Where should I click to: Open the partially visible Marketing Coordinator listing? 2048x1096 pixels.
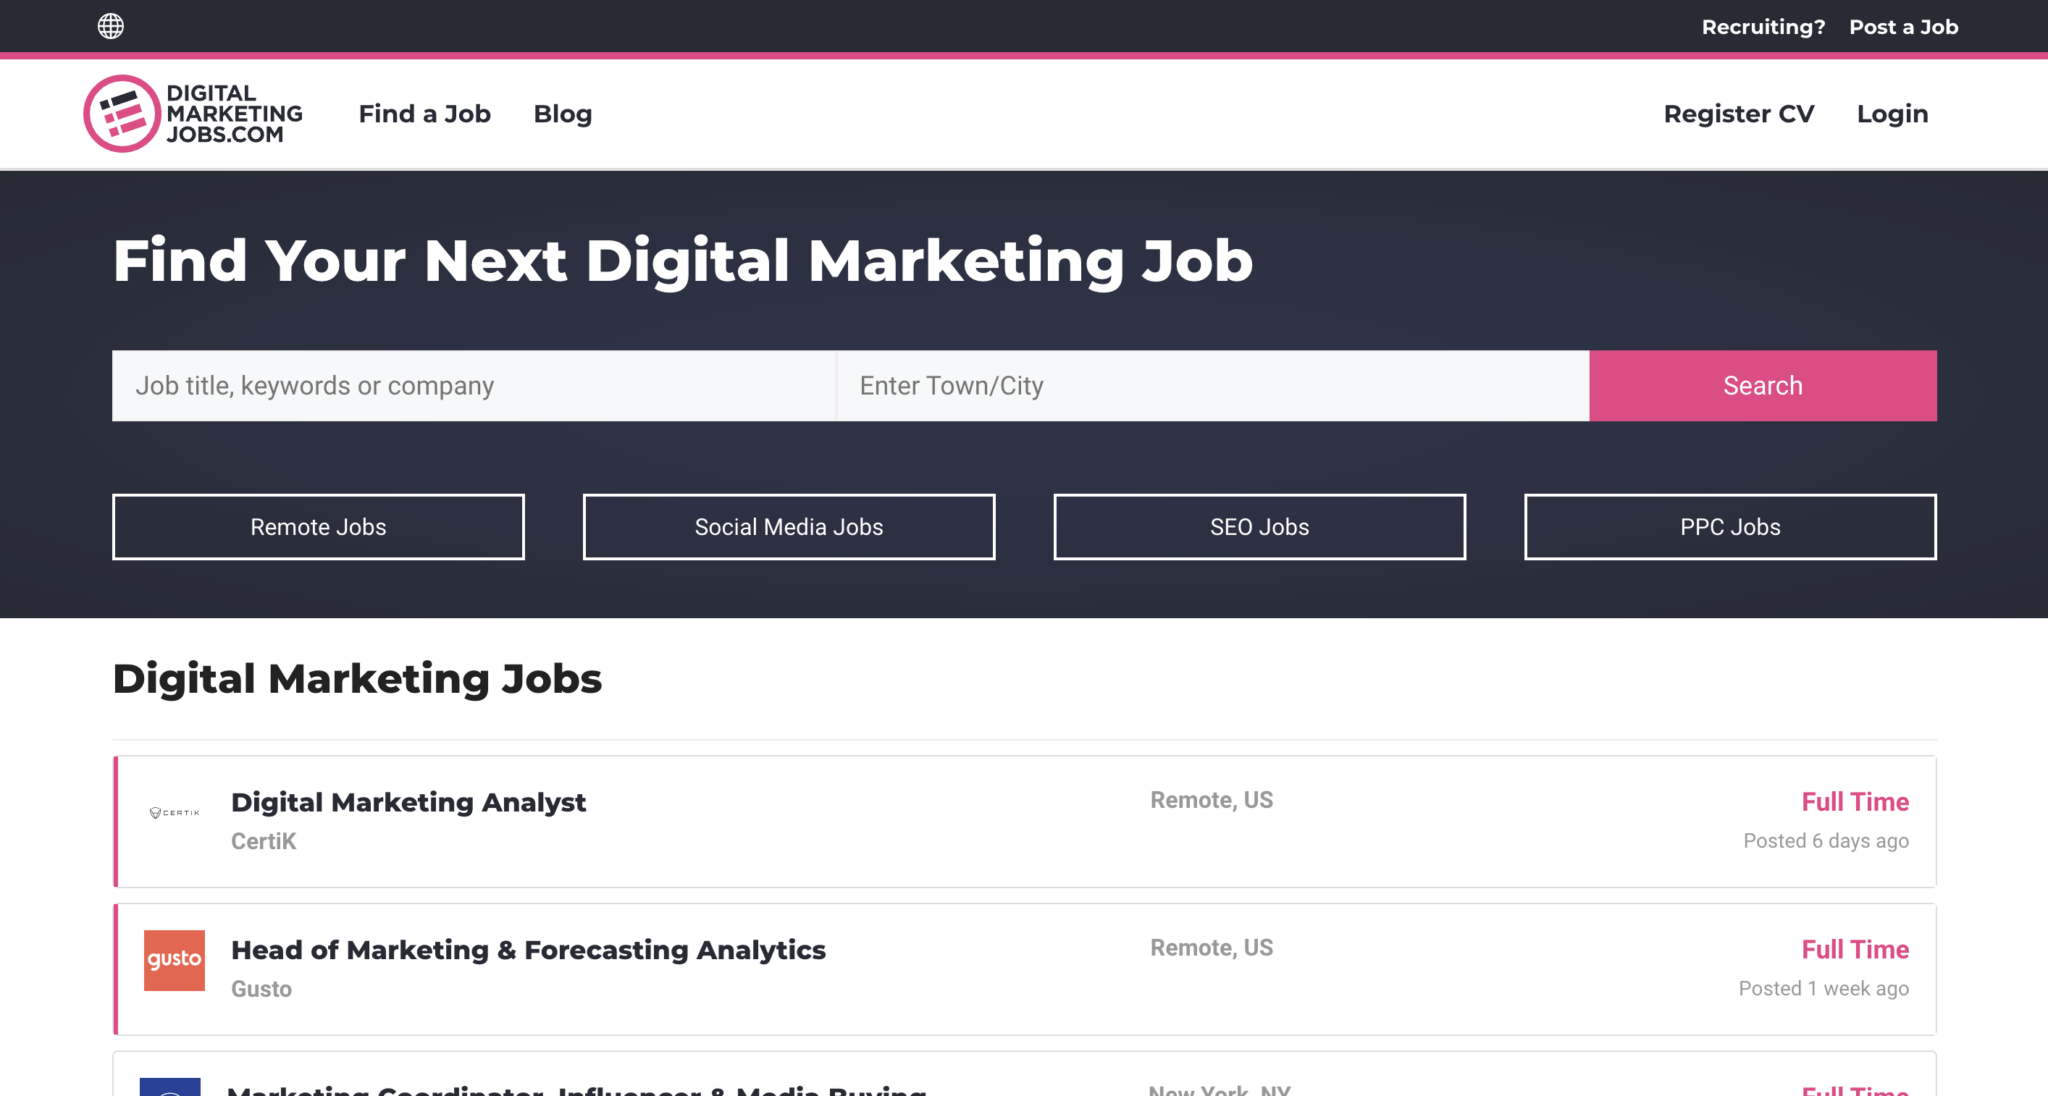coord(1025,1074)
